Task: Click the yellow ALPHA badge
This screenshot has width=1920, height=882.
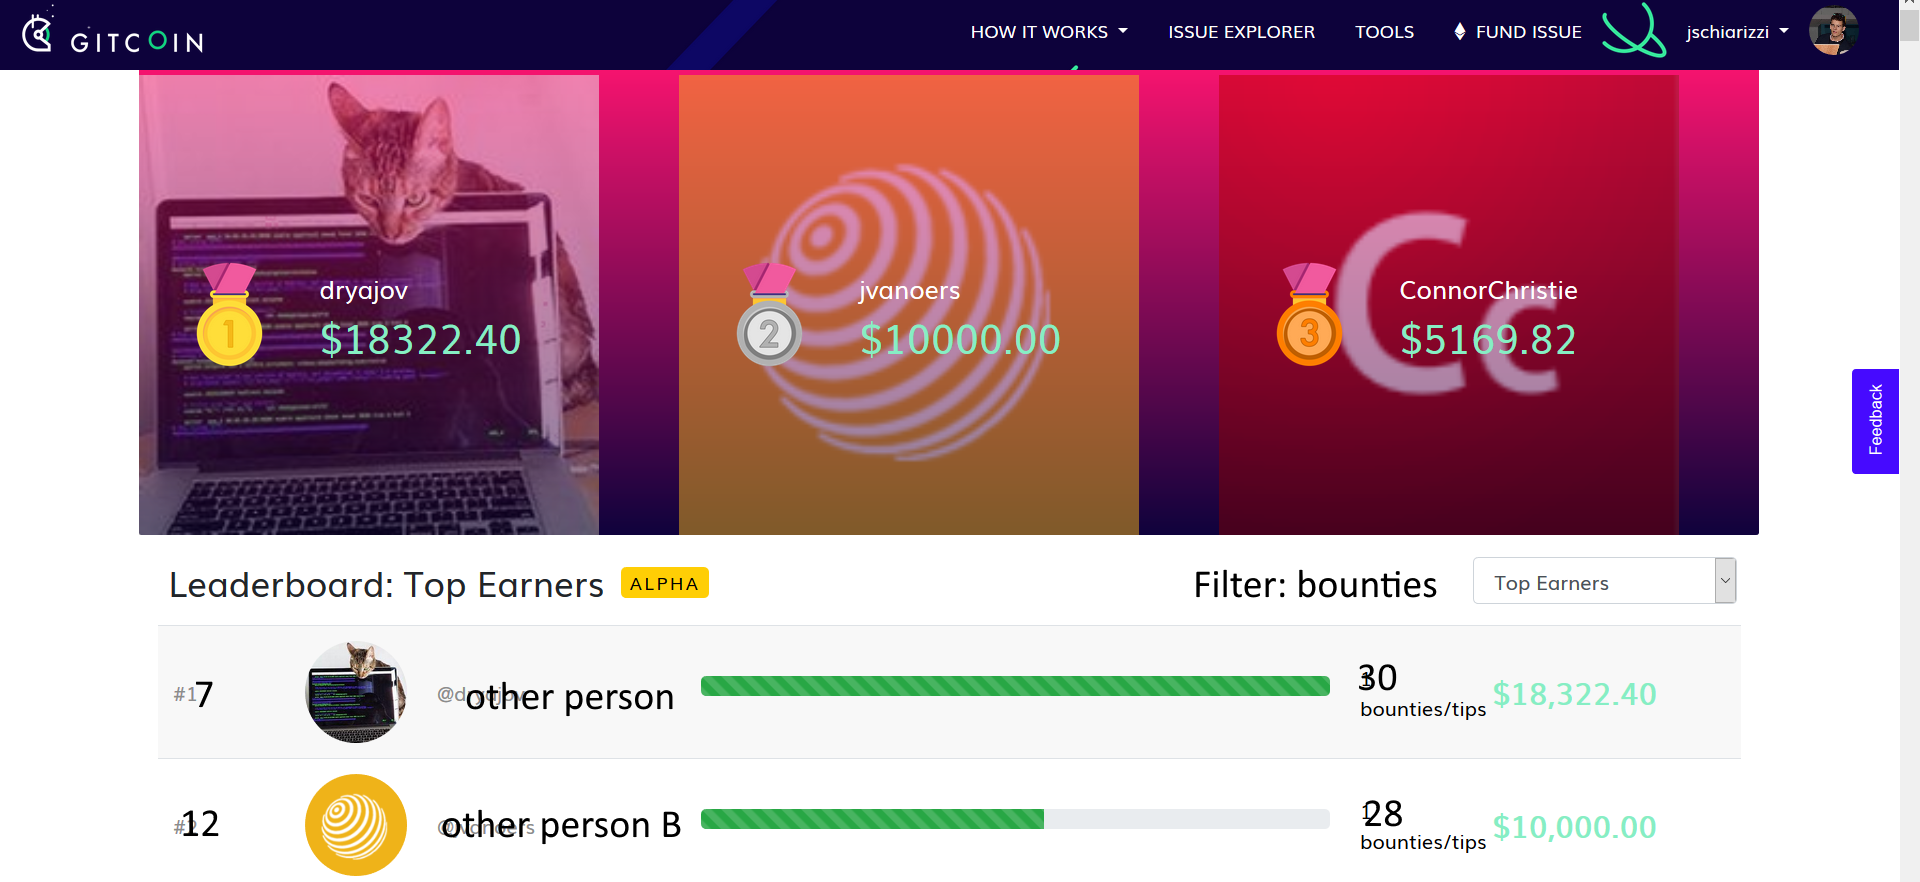Action: click(x=664, y=583)
